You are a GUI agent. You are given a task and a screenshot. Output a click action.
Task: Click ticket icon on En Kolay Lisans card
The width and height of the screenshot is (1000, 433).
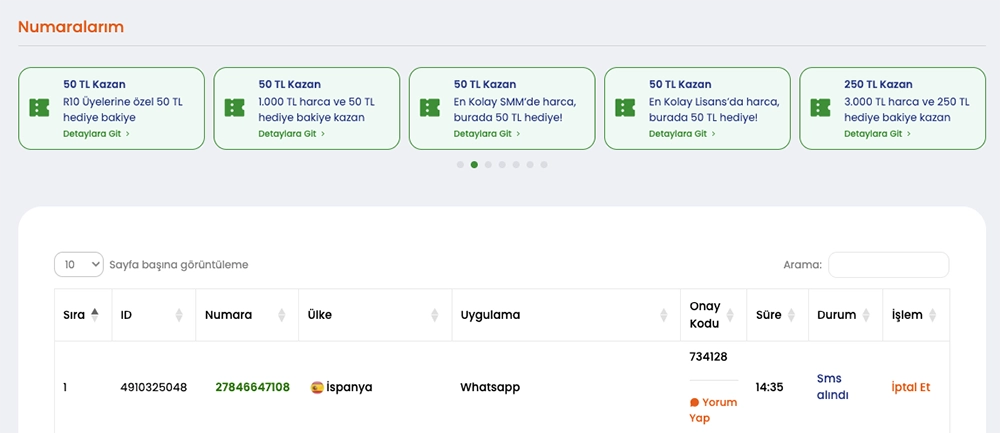click(625, 108)
